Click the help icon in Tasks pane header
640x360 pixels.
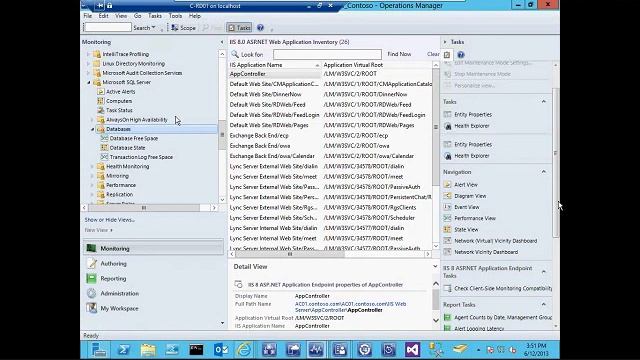(x=461, y=55)
